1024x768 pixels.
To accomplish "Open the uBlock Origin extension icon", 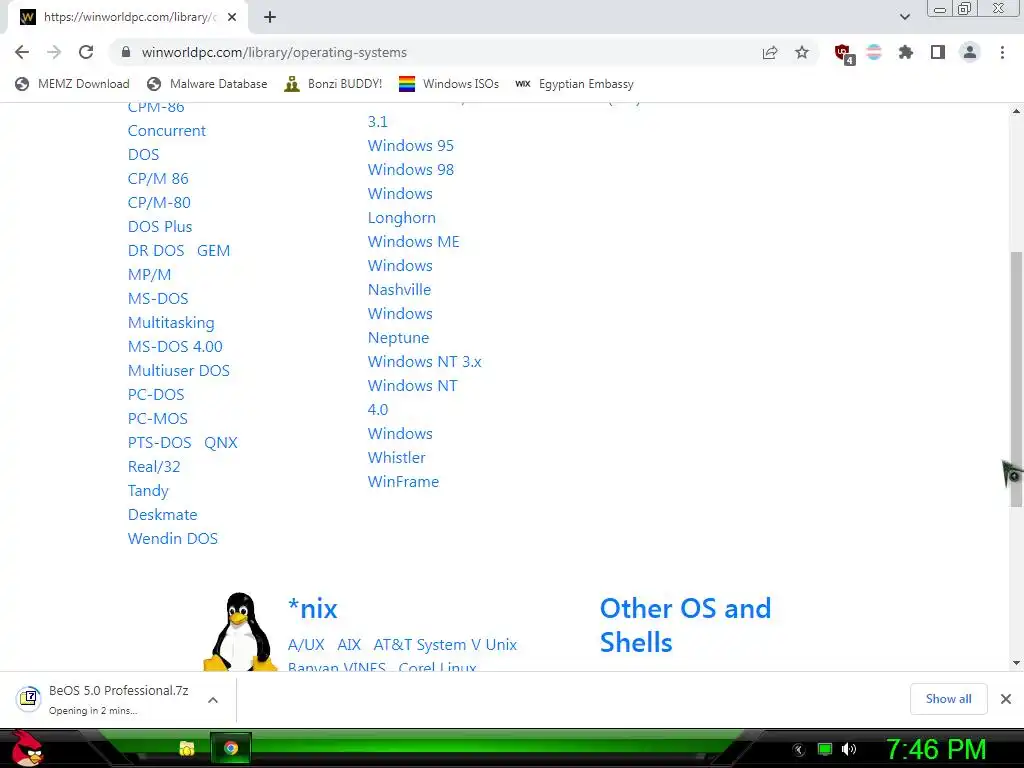I will click(844, 54).
